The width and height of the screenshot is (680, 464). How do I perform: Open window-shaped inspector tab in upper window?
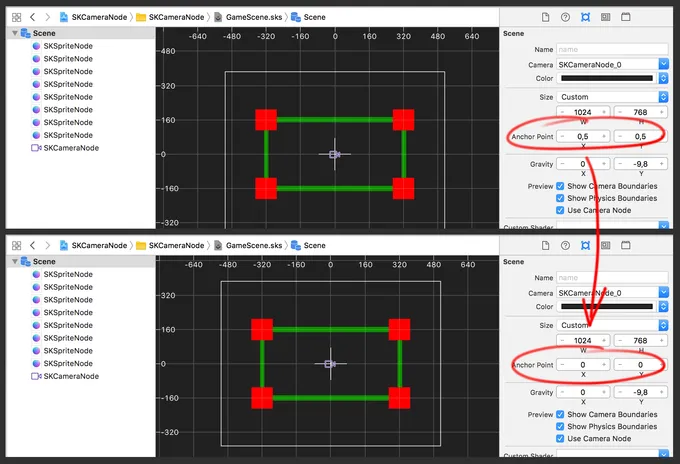pos(625,17)
